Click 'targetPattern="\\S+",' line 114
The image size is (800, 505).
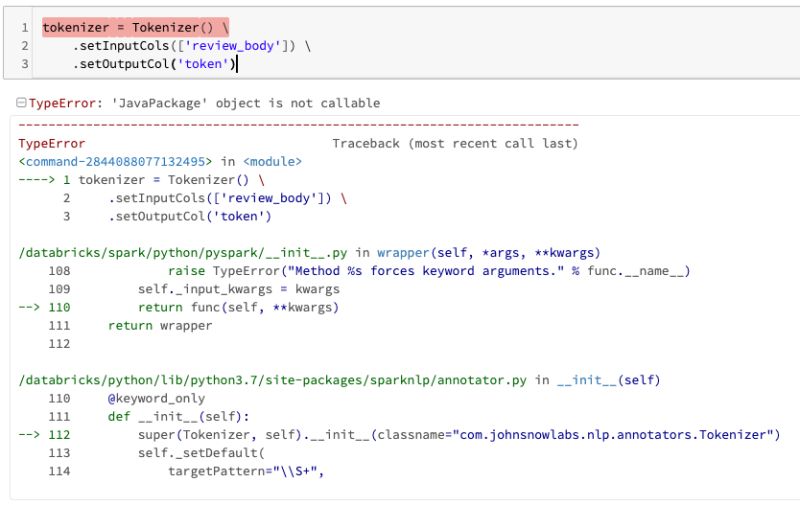click(x=246, y=471)
